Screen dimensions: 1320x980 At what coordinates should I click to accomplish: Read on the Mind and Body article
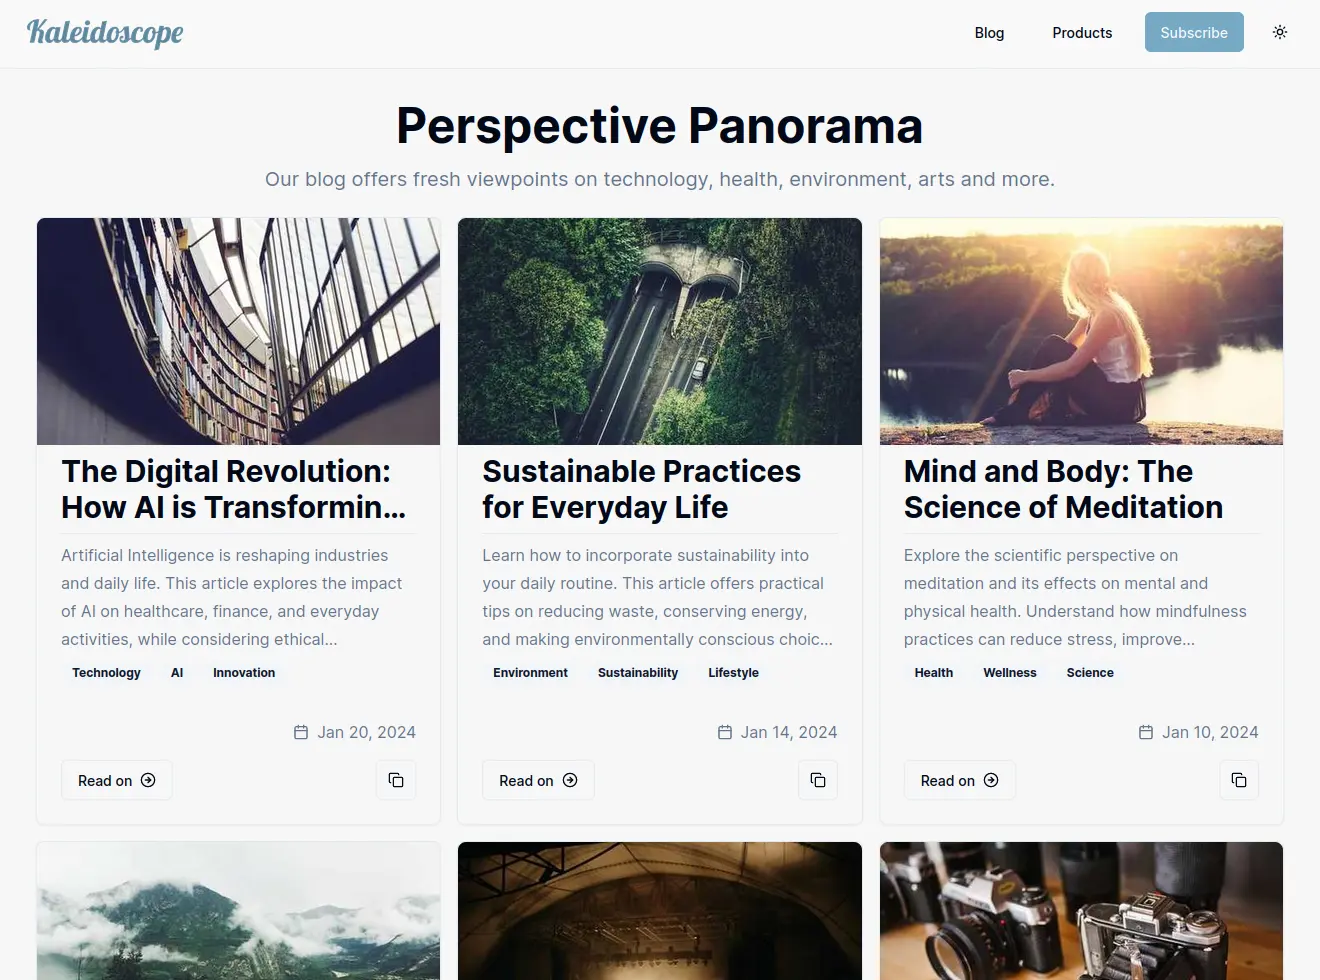pos(960,780)
